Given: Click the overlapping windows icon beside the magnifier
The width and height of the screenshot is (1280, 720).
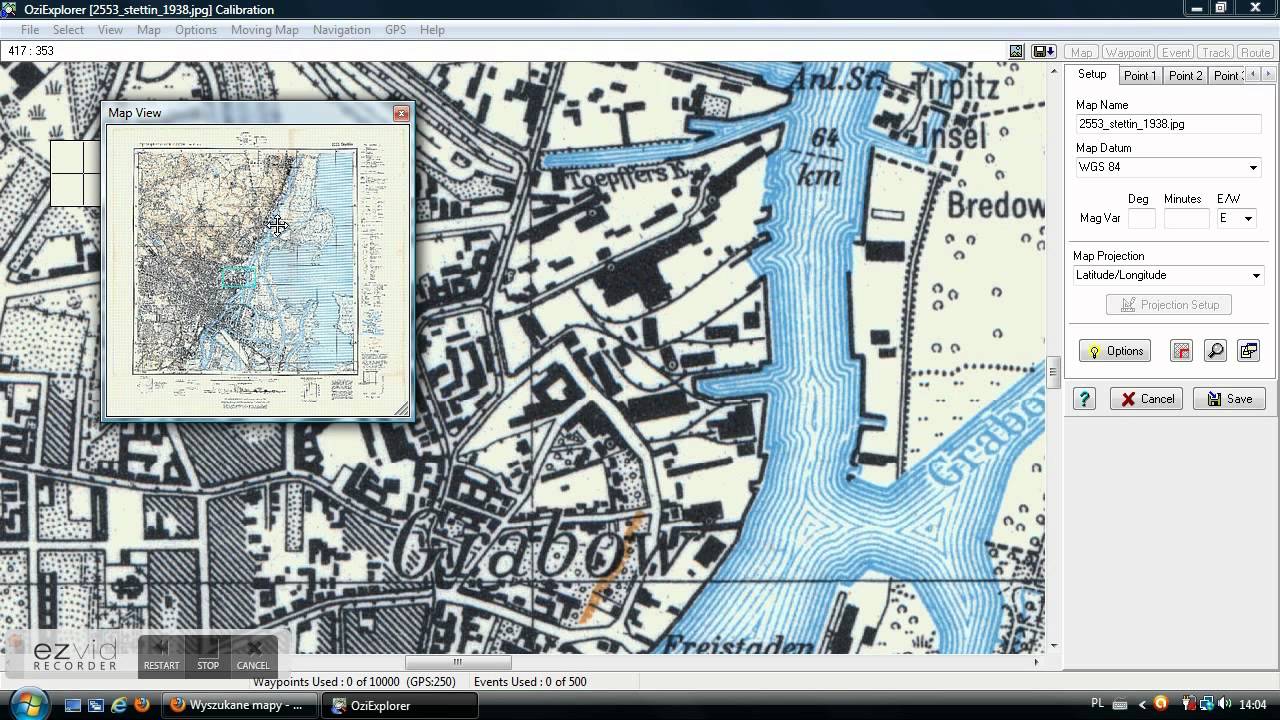Looking at the screenshot, I should (1248, 351).
